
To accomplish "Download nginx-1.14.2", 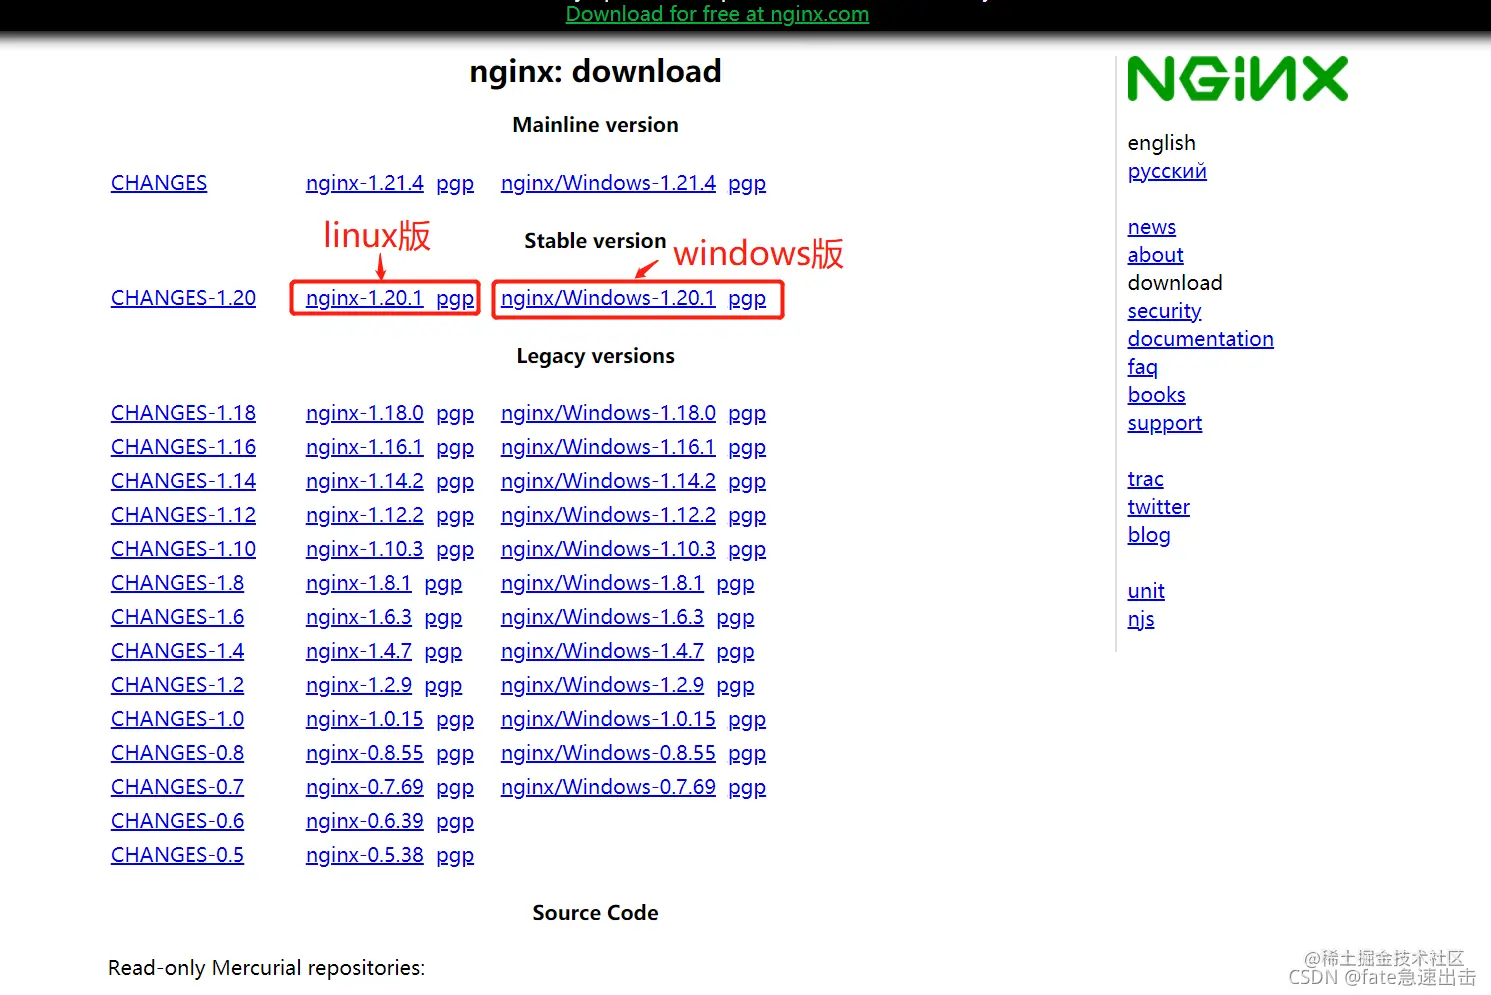I will point(365,481).
